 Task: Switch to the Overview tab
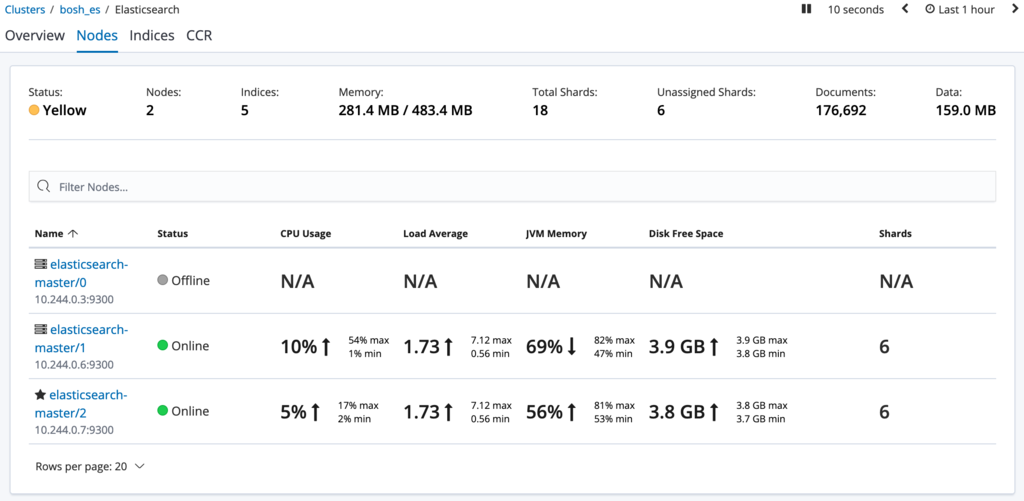[35, 35]
